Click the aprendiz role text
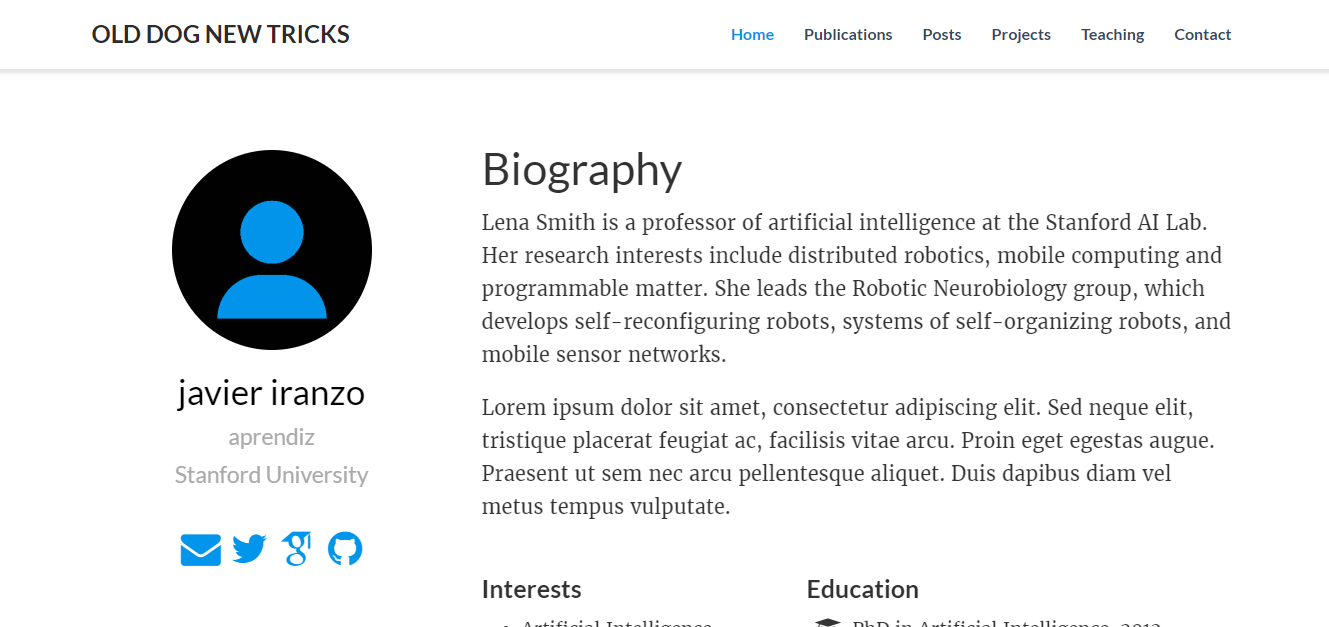 [x=272, y=438]
